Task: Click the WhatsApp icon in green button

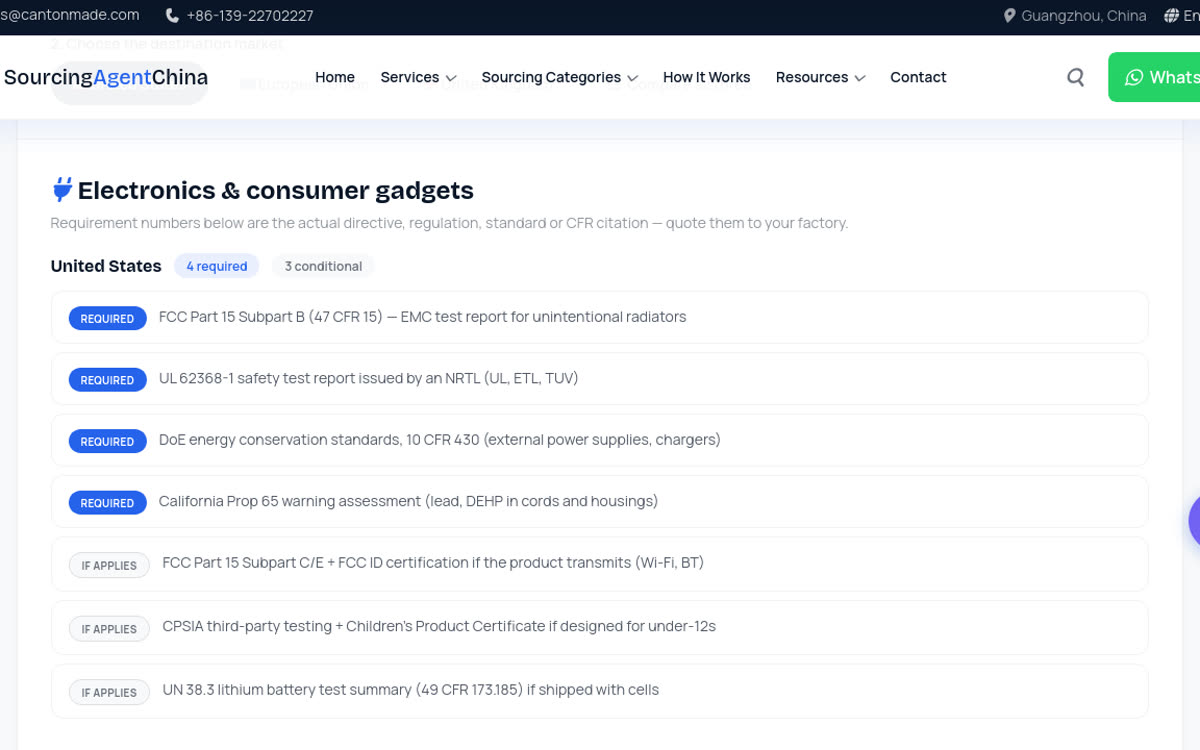Action: pos(1134,77)
